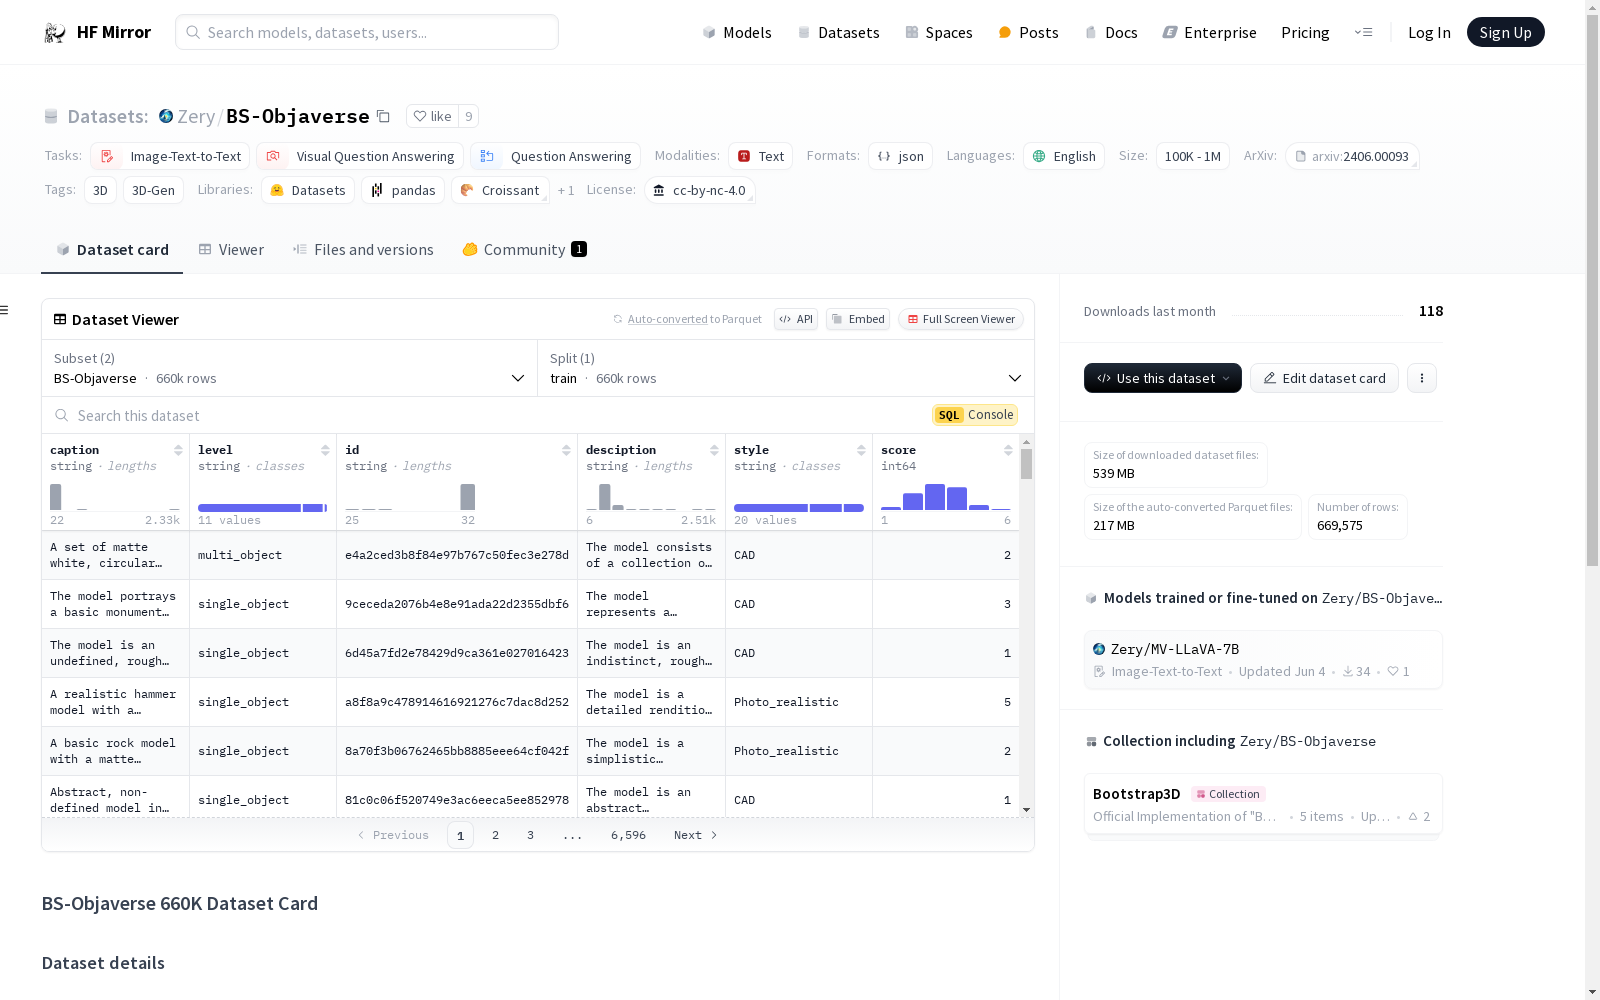The image size is (1600, 1000).
Task: Switch to the Dataset card tab
Action: pos(112,250)
